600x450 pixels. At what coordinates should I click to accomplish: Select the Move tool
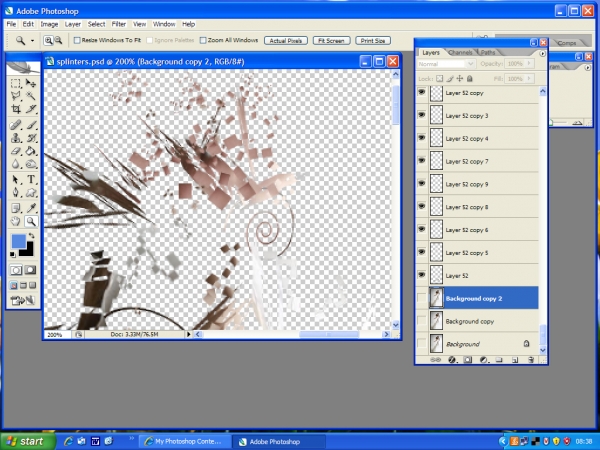(x=31, y=83)
